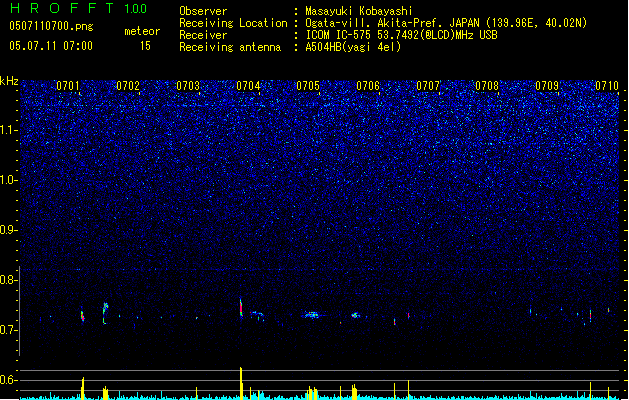Click the Receiving Location label
The image size is (629, 400).
[233, 23]
